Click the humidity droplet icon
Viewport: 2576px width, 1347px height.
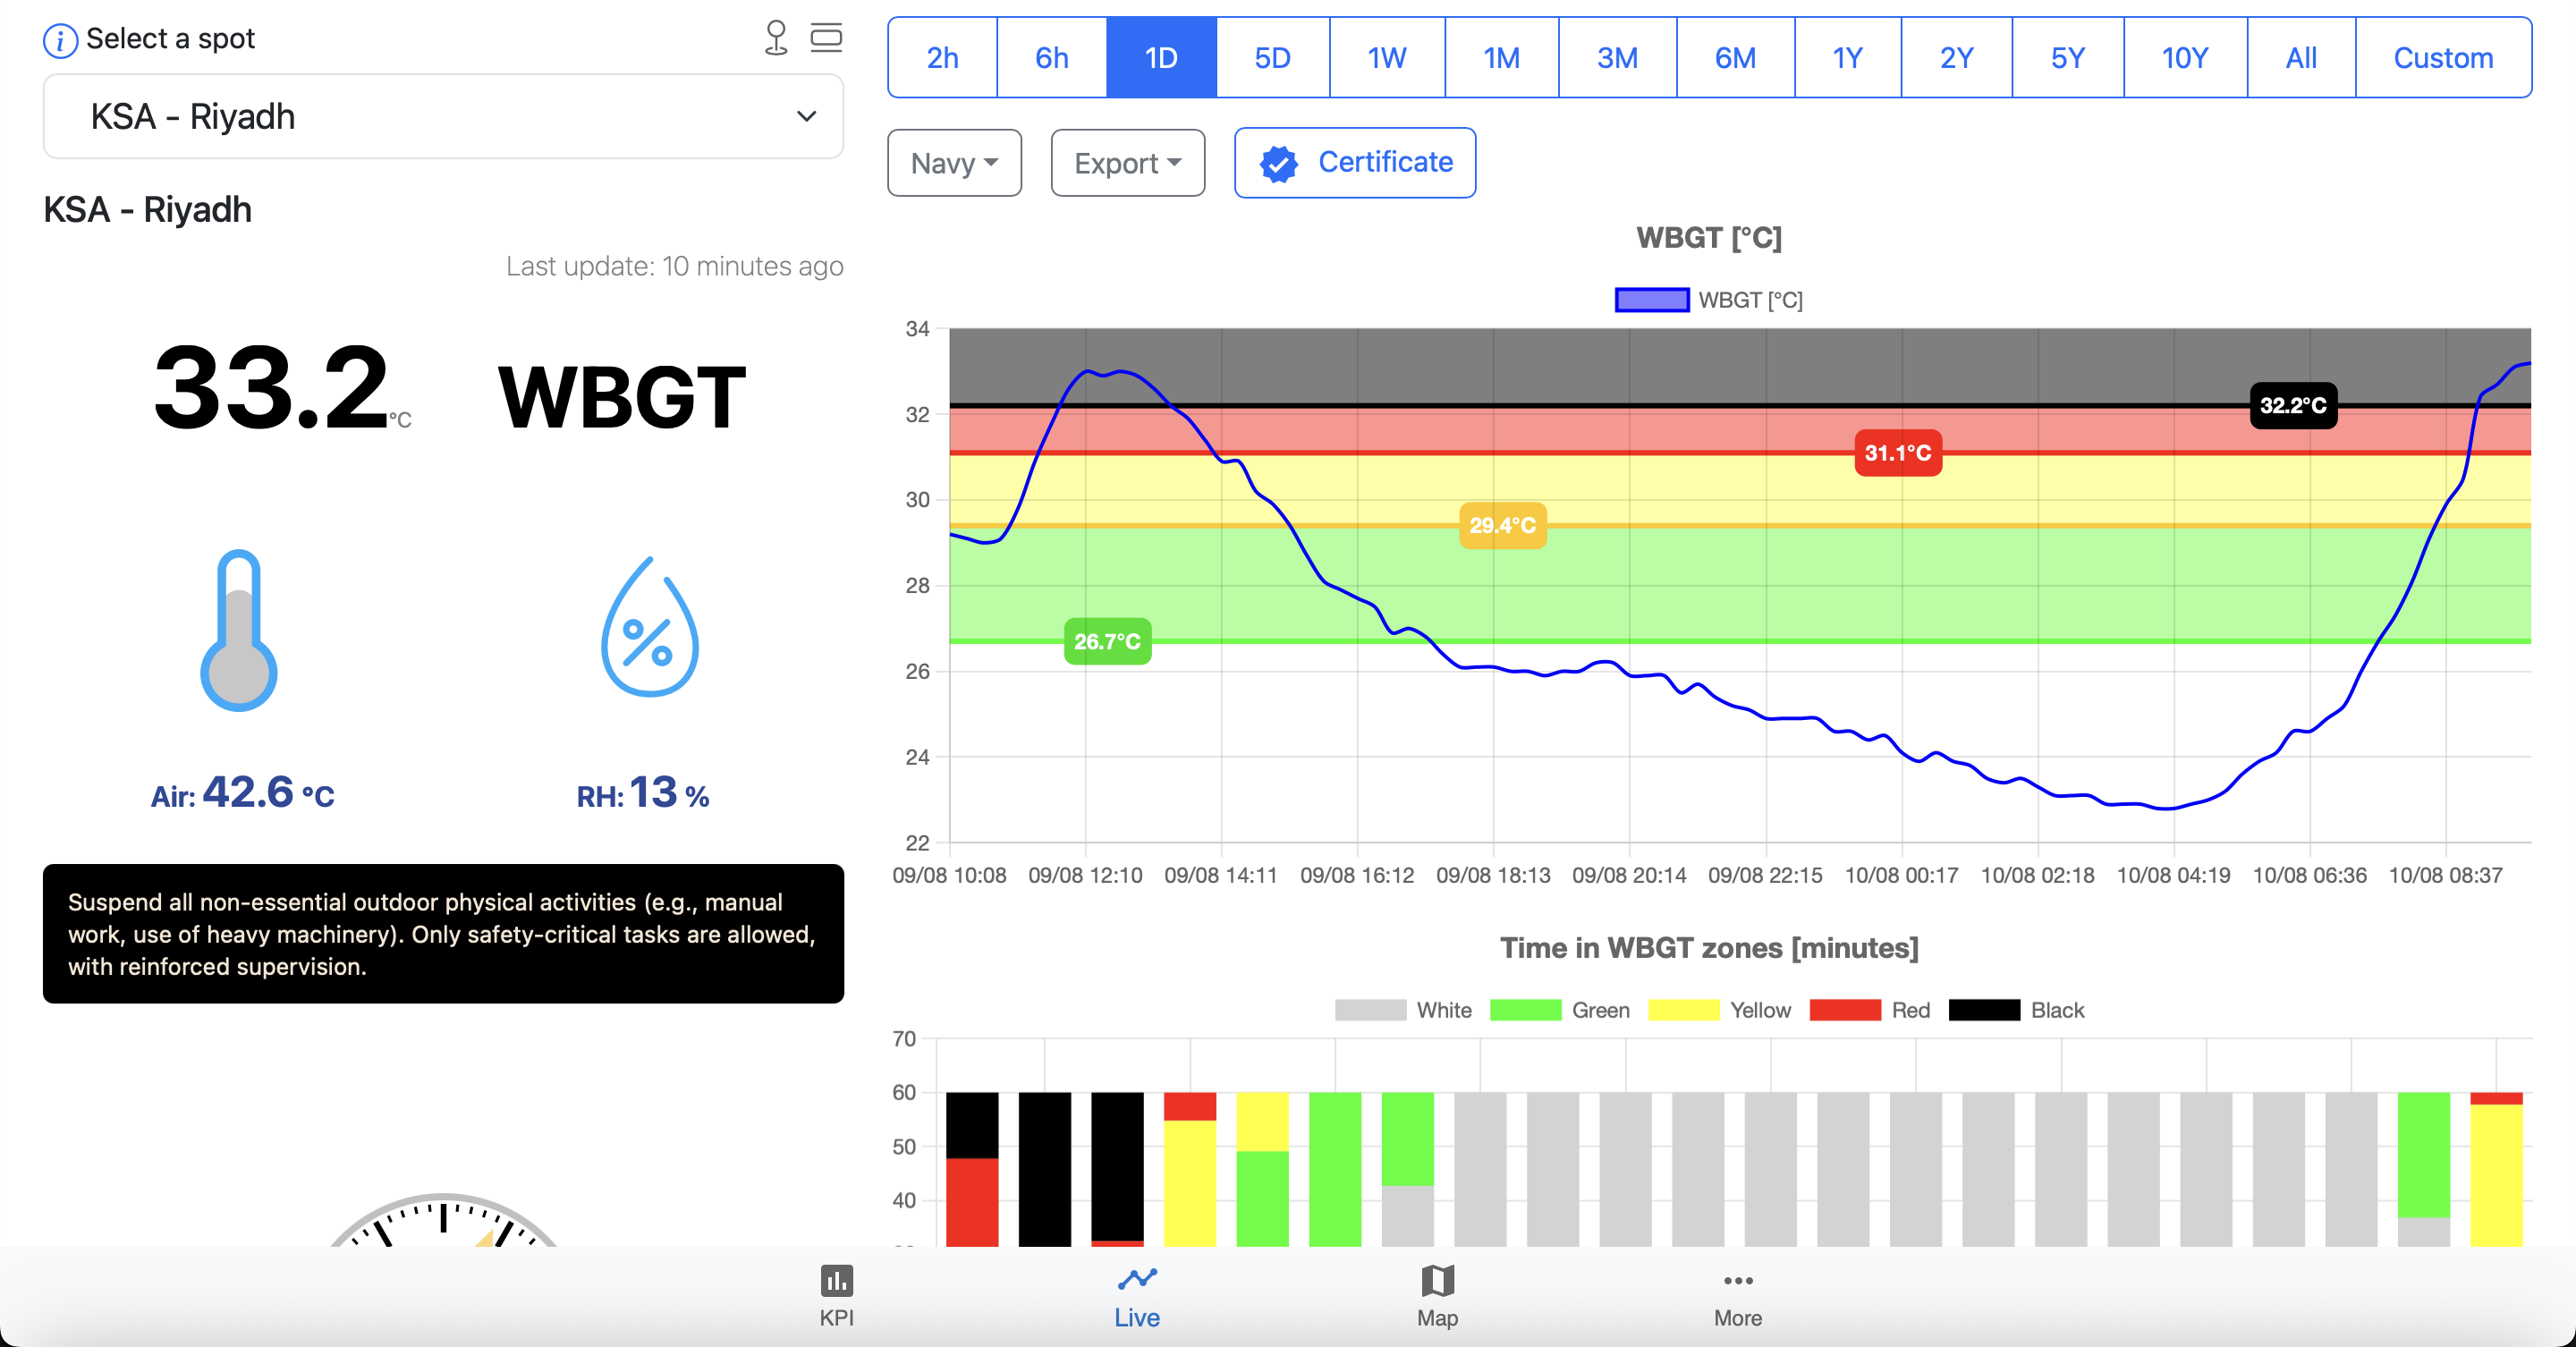[x=650, y=627]
